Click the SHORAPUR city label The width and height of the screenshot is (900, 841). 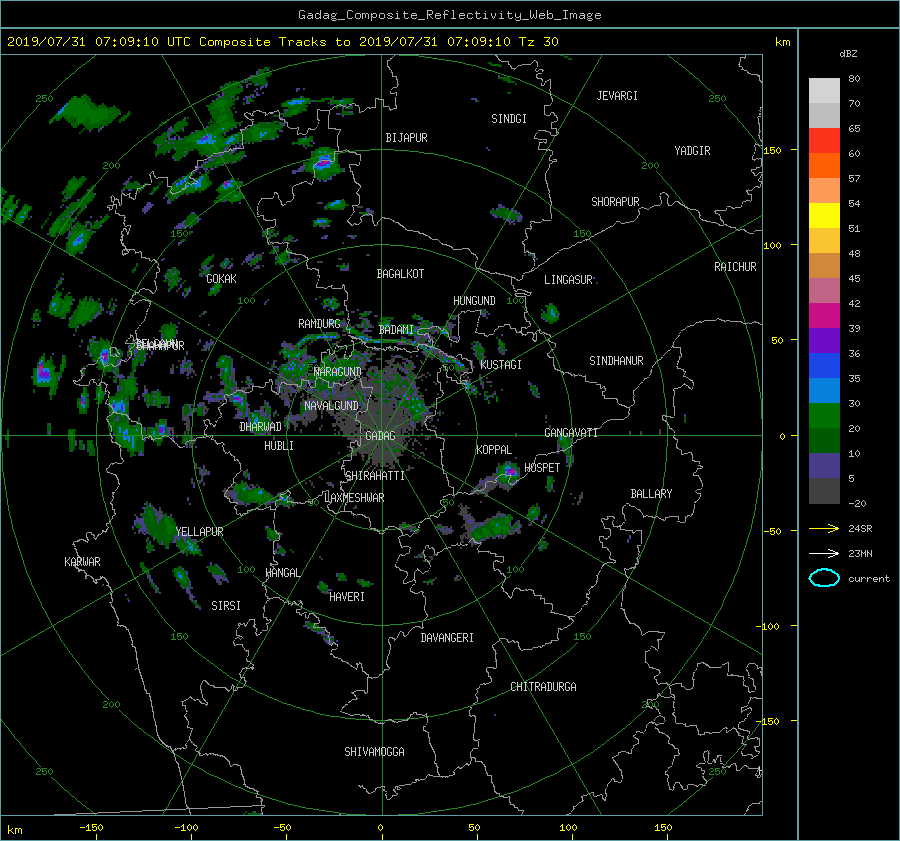(615, 202)
